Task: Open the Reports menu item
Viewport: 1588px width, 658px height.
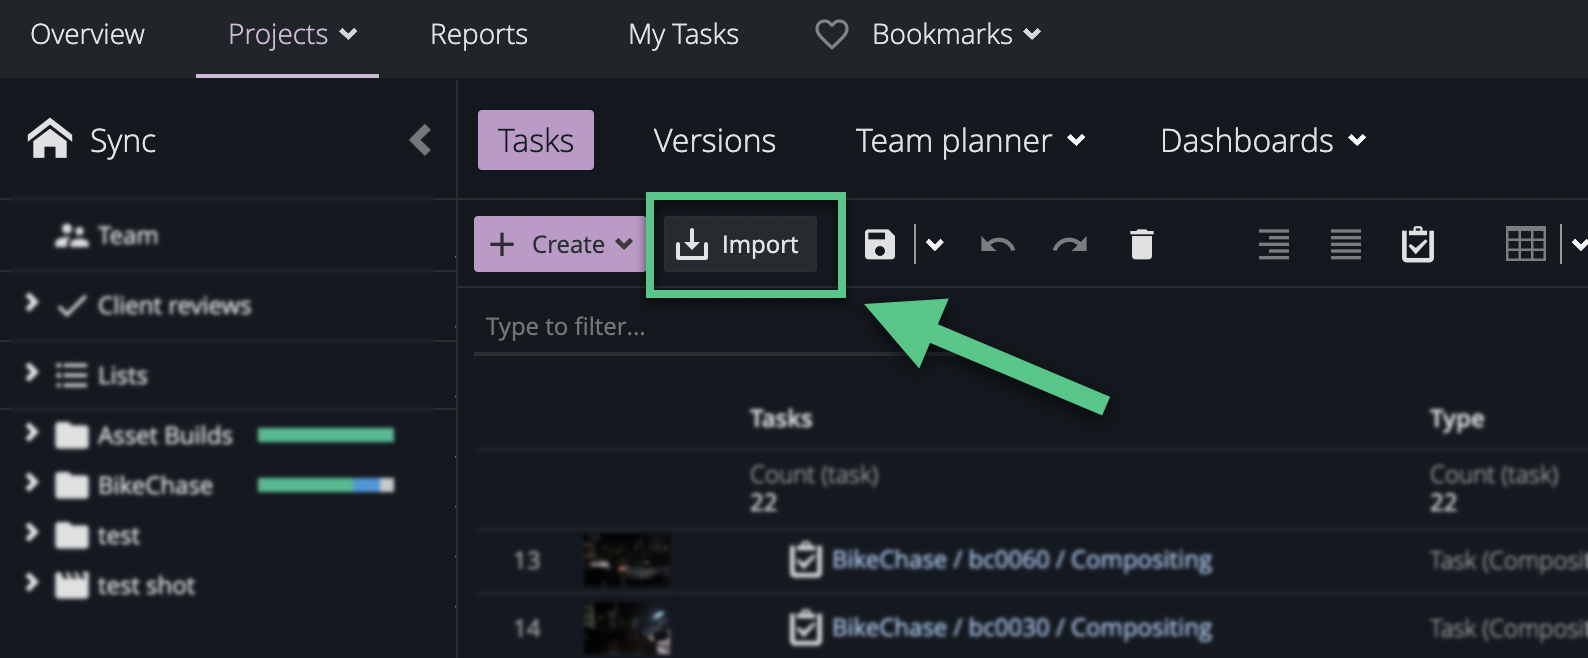Action: [478, 35]
